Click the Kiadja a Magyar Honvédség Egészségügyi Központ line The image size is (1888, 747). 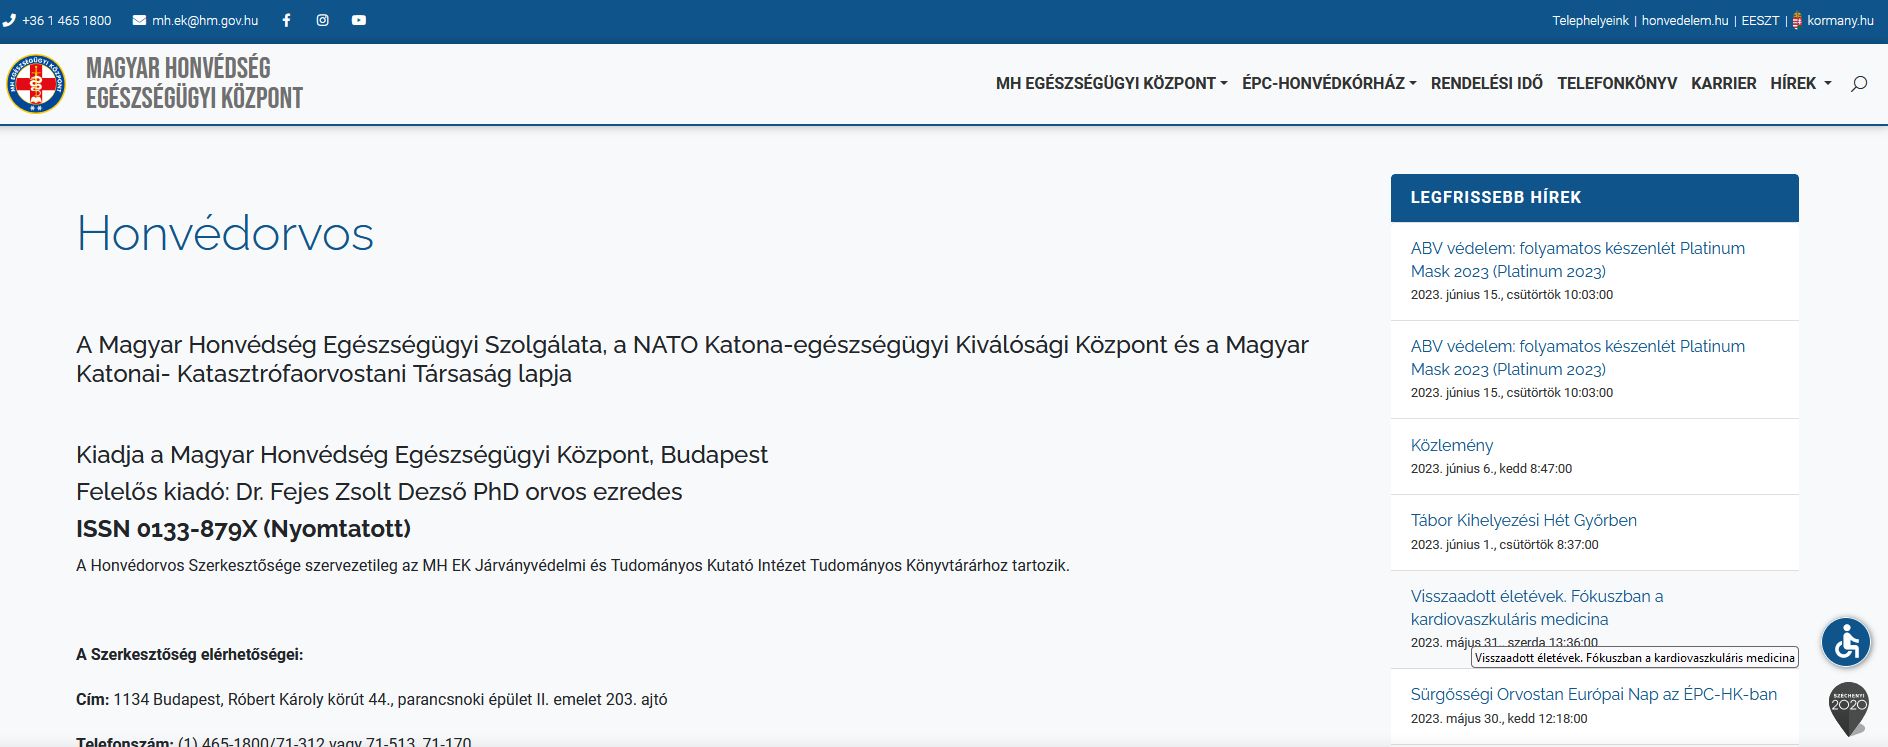pos(422,455)
